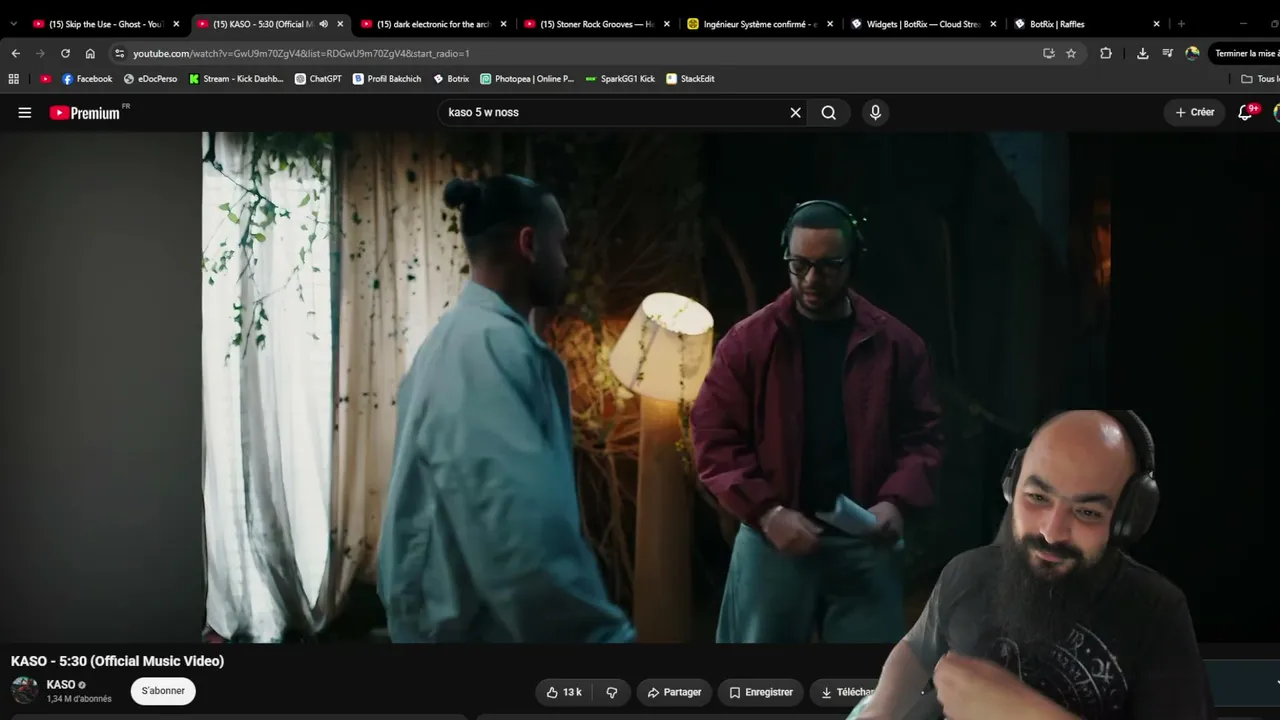Open the tab search dropdown arrow
Screen dimensions: 1280x720
pos(13,24)
